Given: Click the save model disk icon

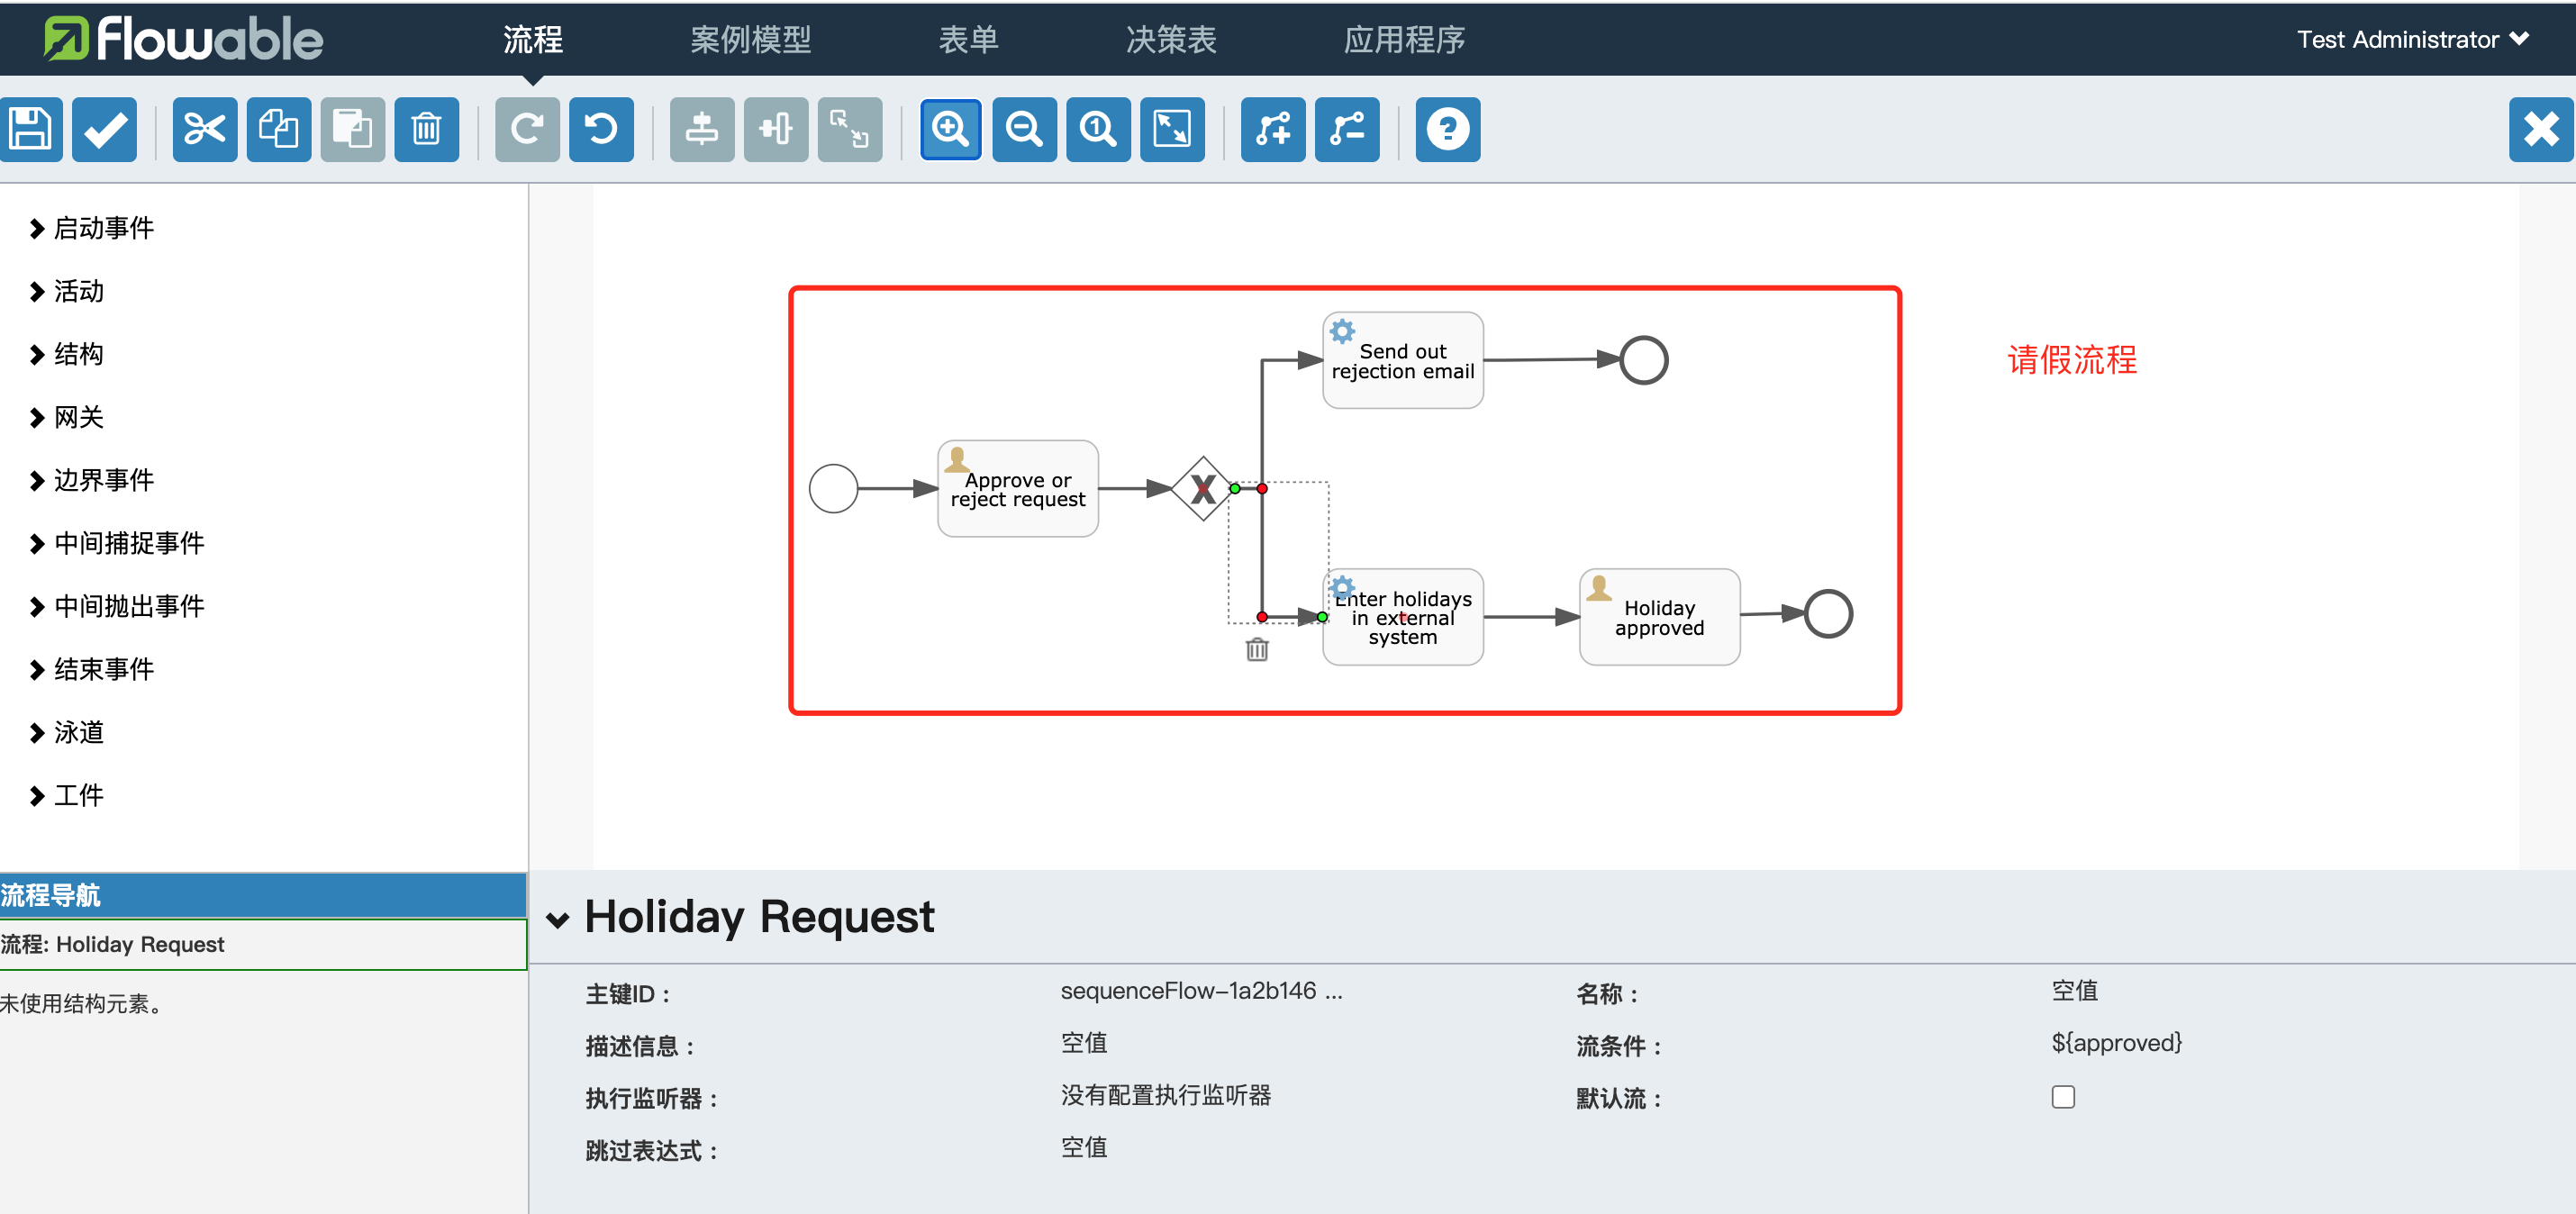Looking at the screenshot, I should [30, 129].
